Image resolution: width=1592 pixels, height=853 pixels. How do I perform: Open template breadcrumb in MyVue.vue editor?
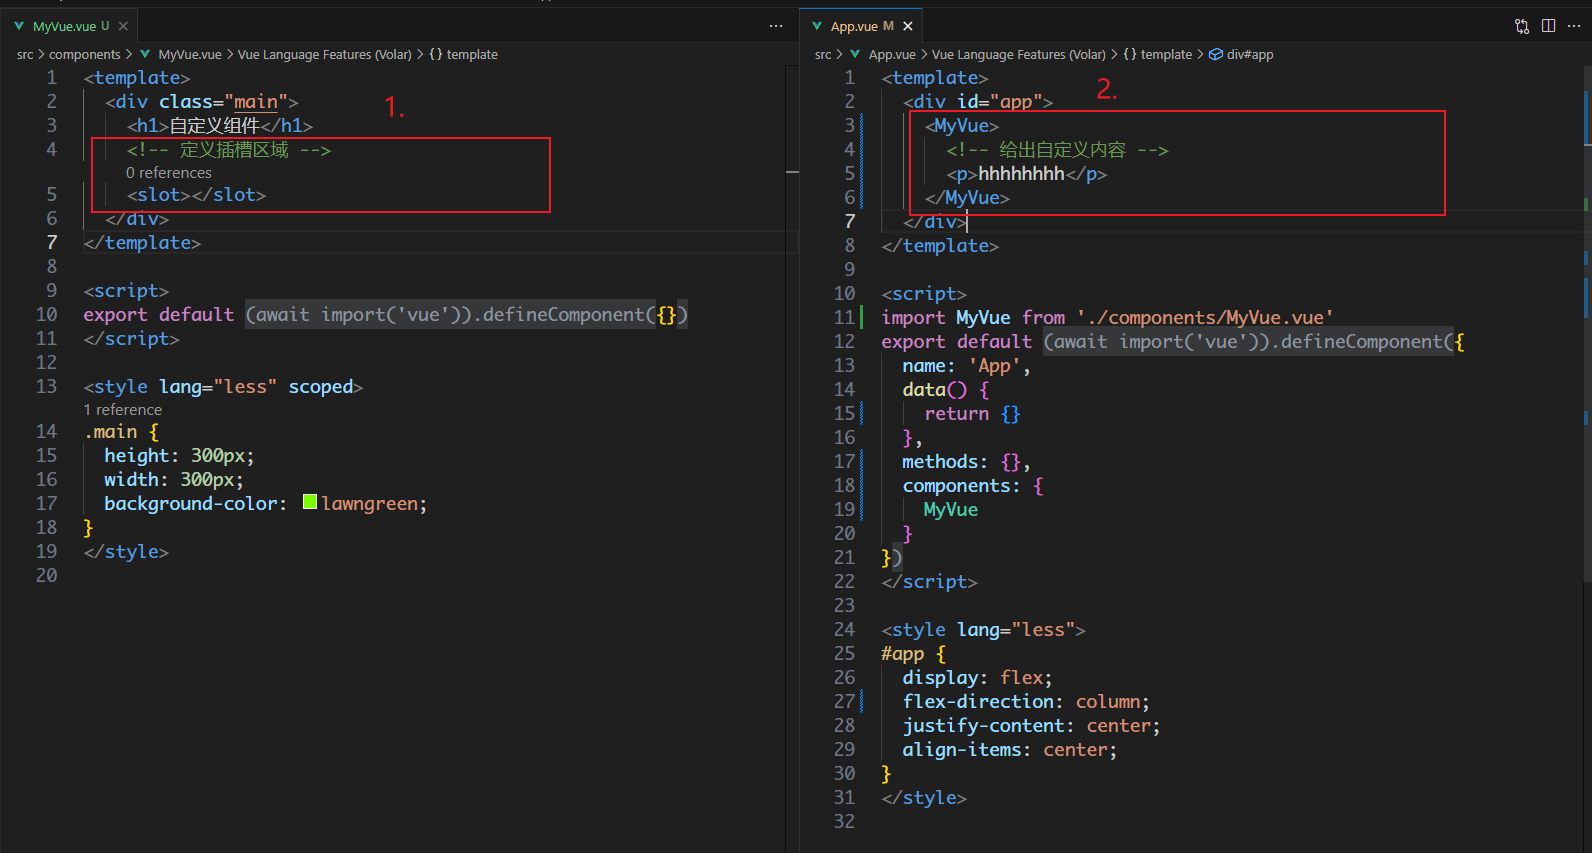[472, 54]
